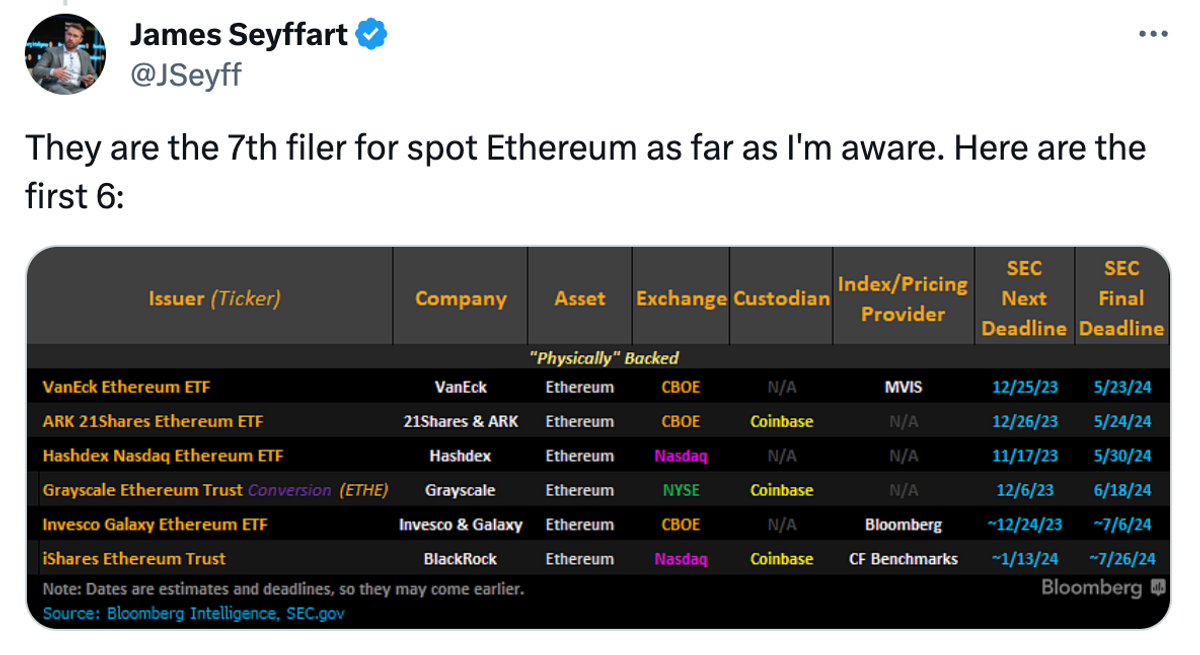Open James Seyffart's profile avatar photo
The height and width of the screenshot is (655, 1200).
[x=65, y=54]
